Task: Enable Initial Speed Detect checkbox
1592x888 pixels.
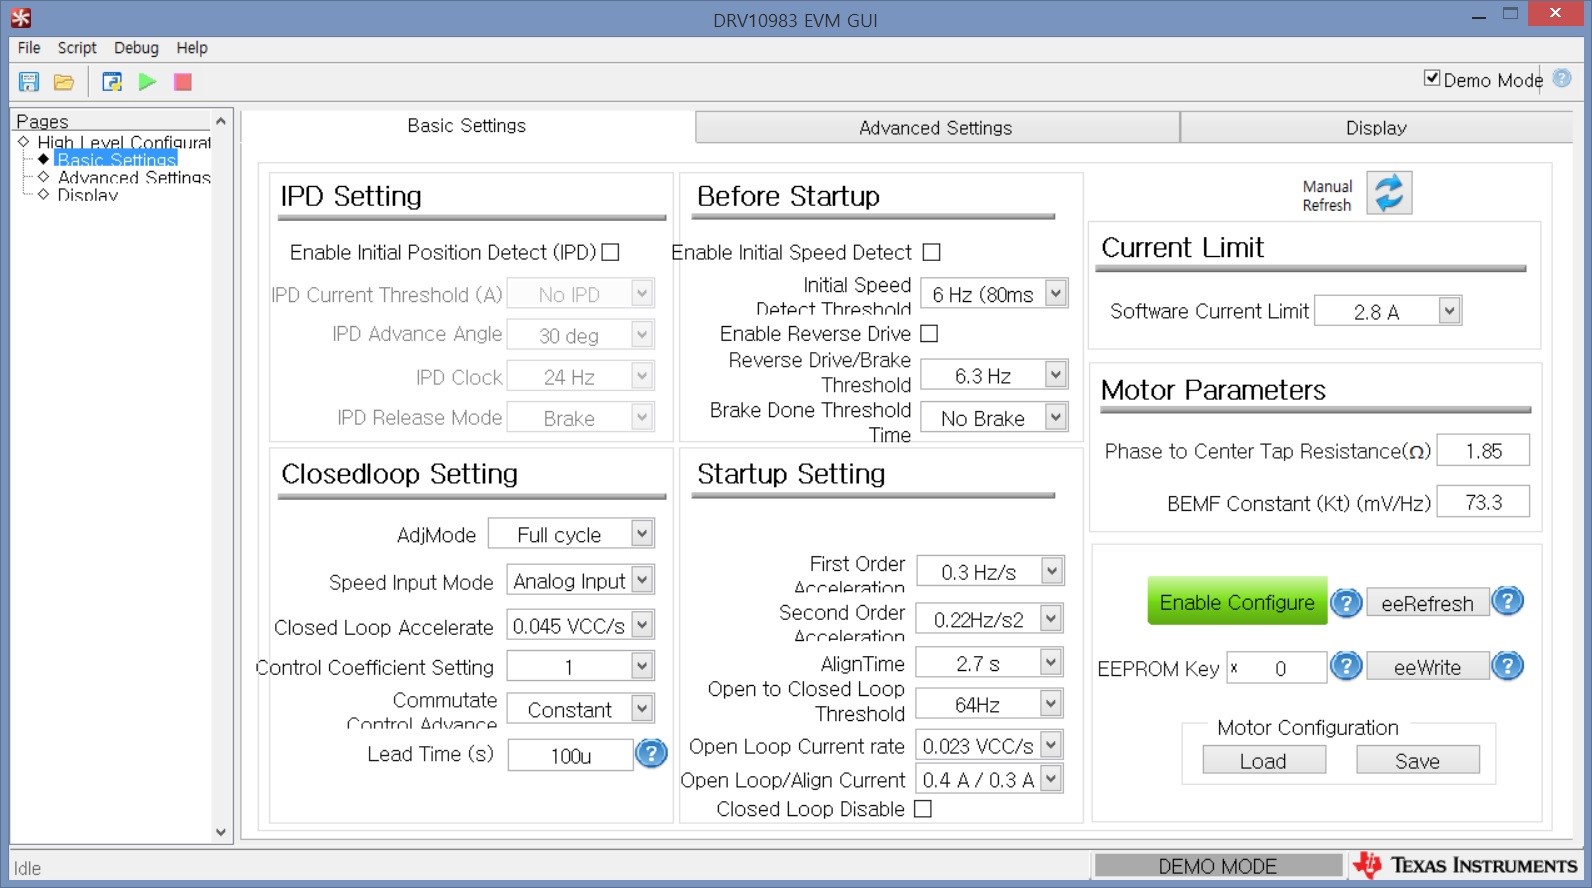Action: (931, 252)
